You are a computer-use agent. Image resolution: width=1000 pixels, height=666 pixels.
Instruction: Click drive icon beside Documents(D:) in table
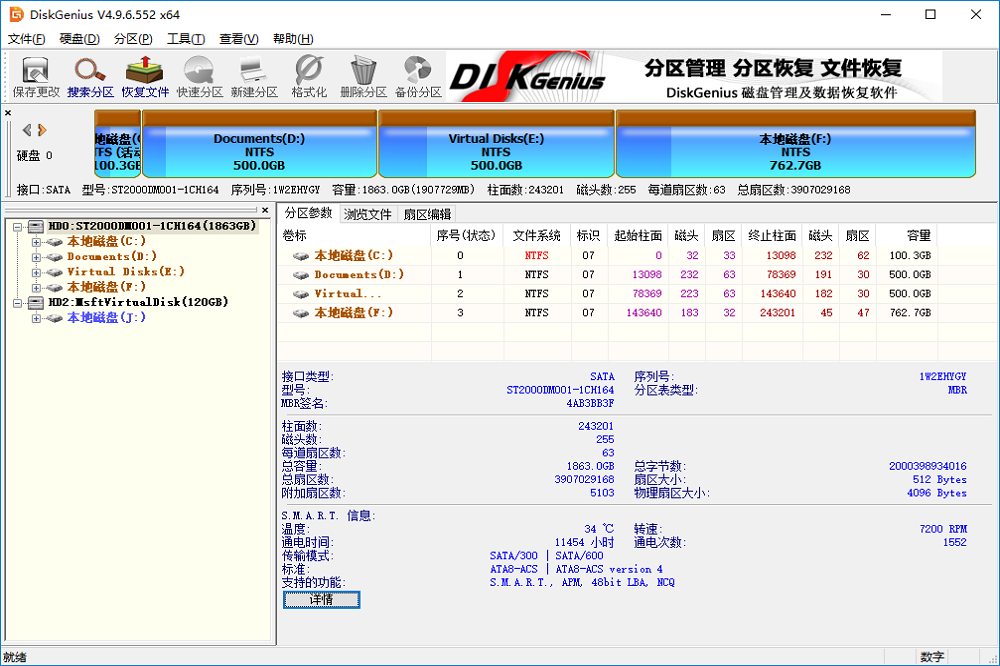pyautogui.click(x=300, y=275)
